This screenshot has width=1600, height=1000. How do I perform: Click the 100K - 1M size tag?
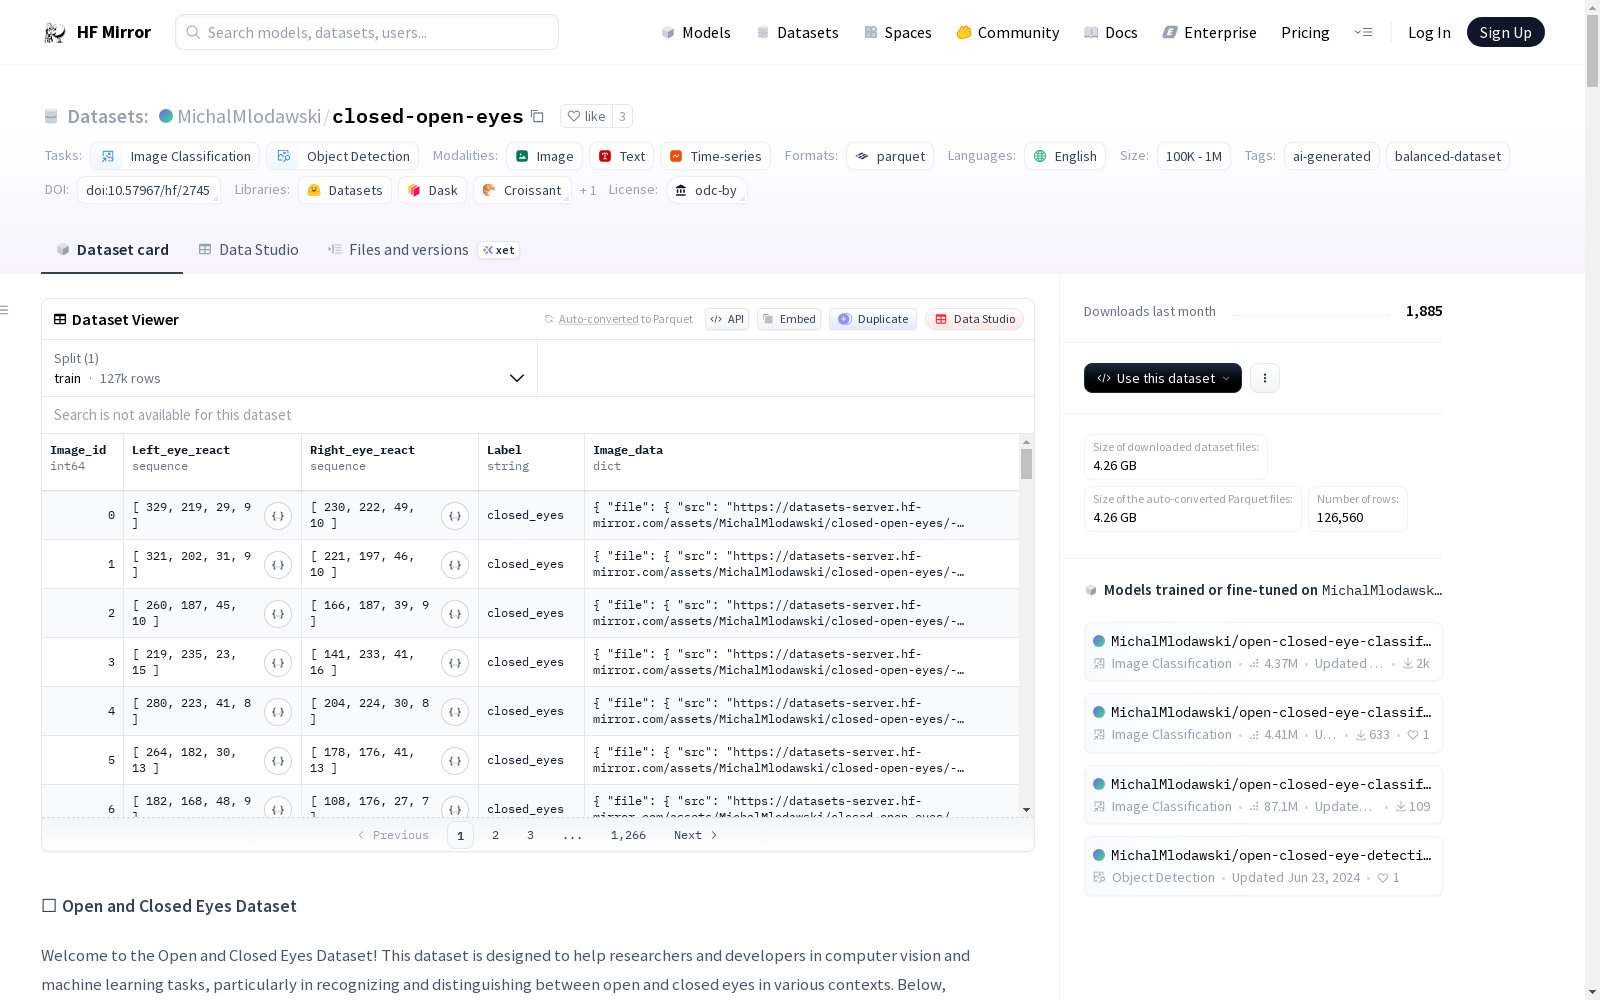(1194, 156)
